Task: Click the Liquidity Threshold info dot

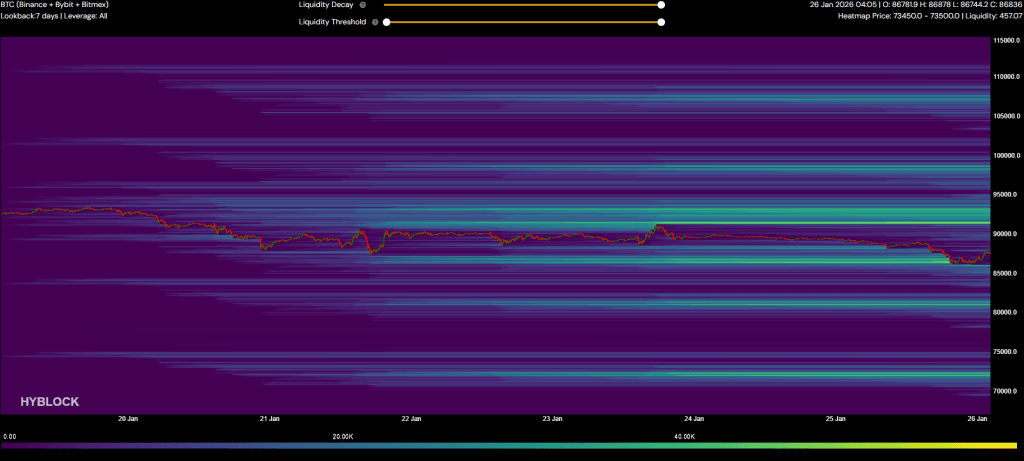Action: click(x=375, y=21)
